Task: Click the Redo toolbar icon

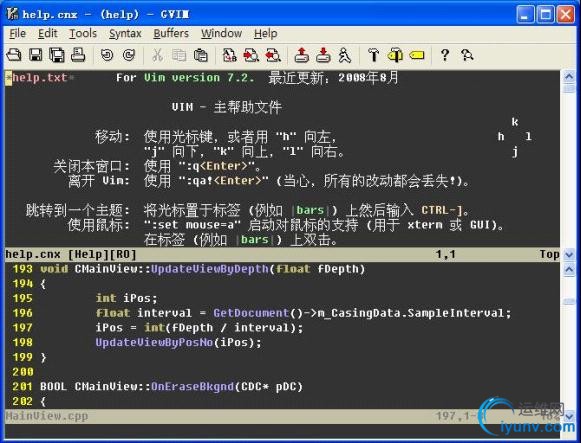Action: click(129, 55)
